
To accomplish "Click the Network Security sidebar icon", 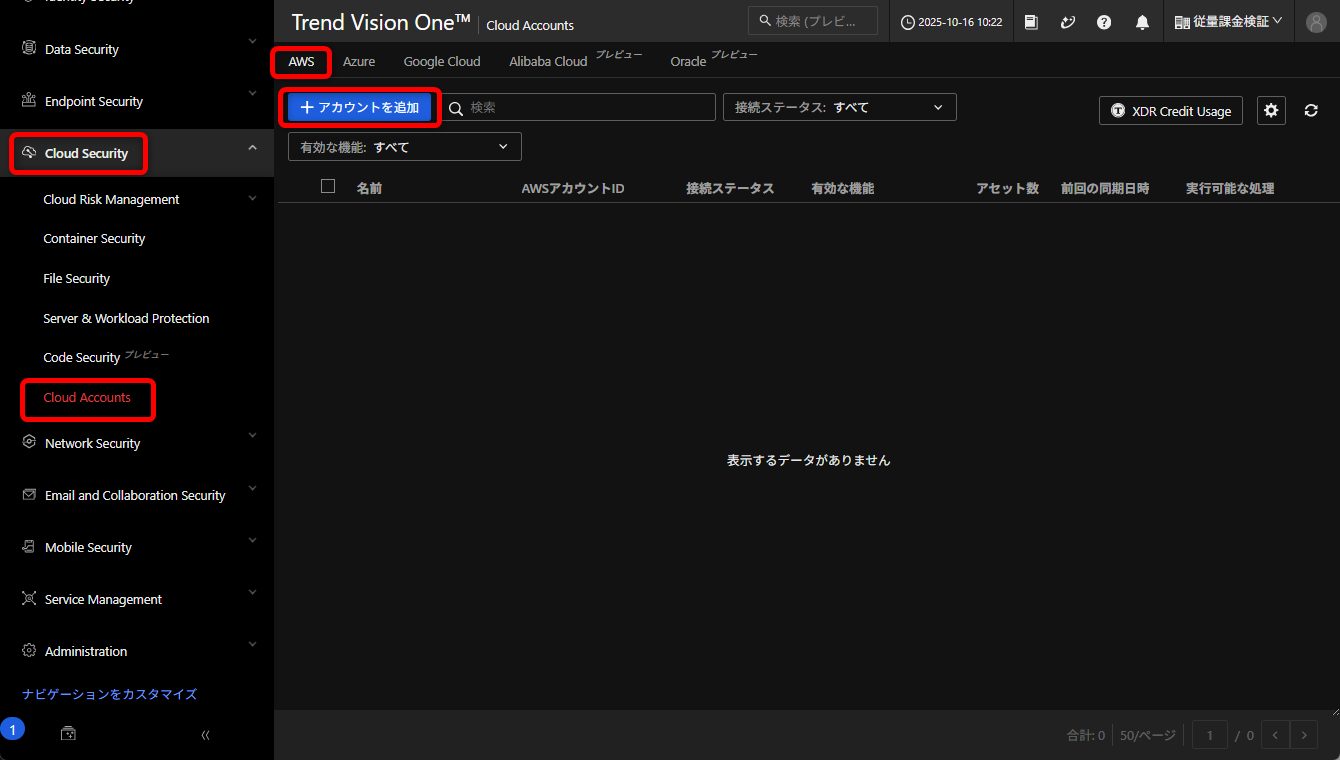I will click(28, 442).
